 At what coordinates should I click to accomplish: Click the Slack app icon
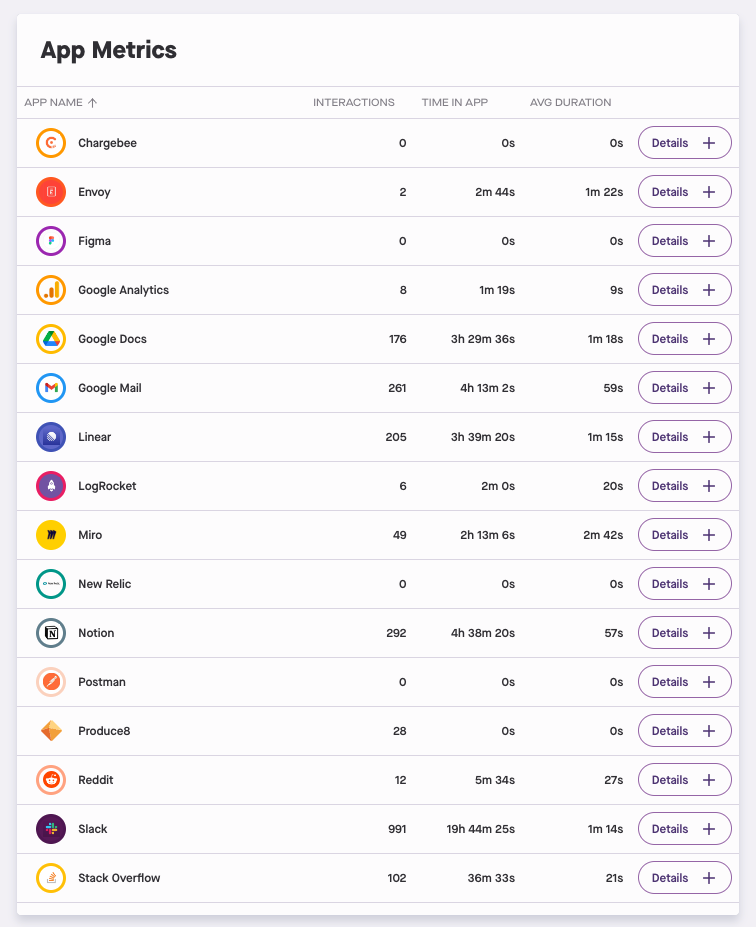click(x=51, y=829)
